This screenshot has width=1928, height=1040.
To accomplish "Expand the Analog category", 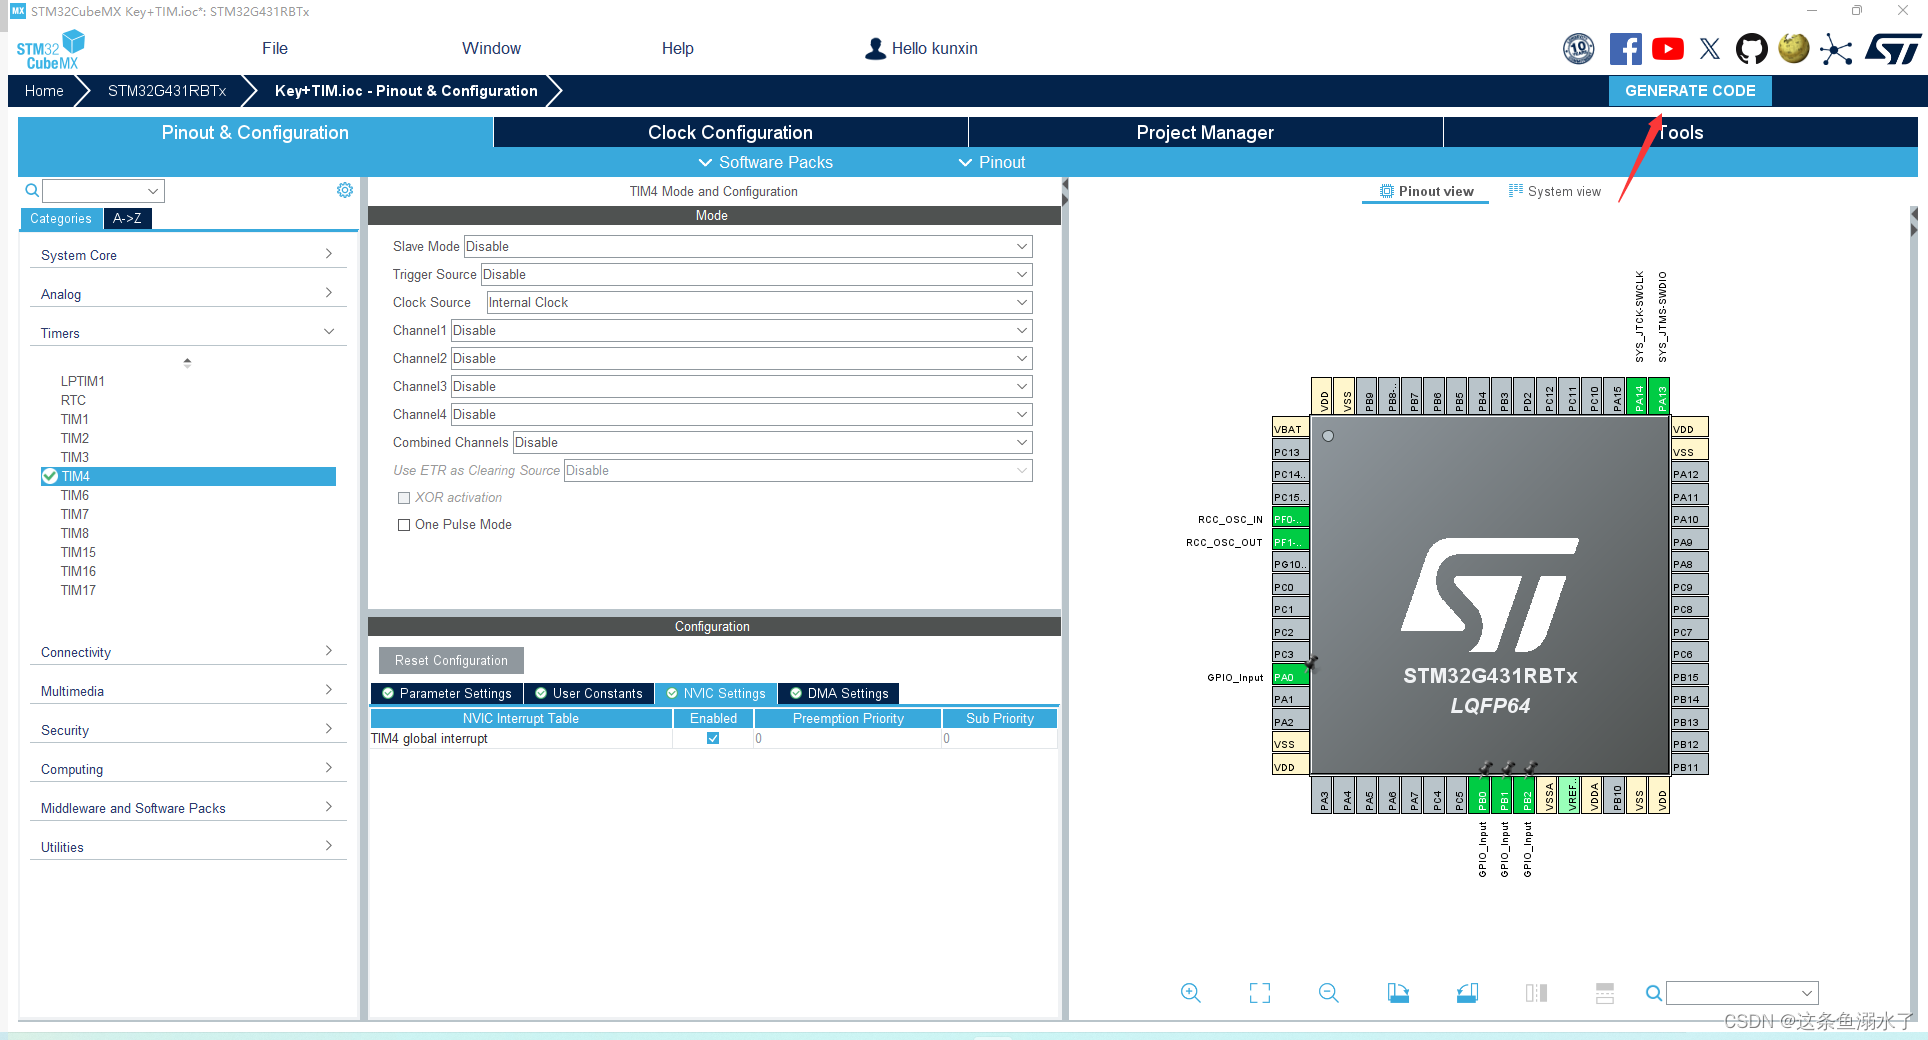I will coord(188,294).
